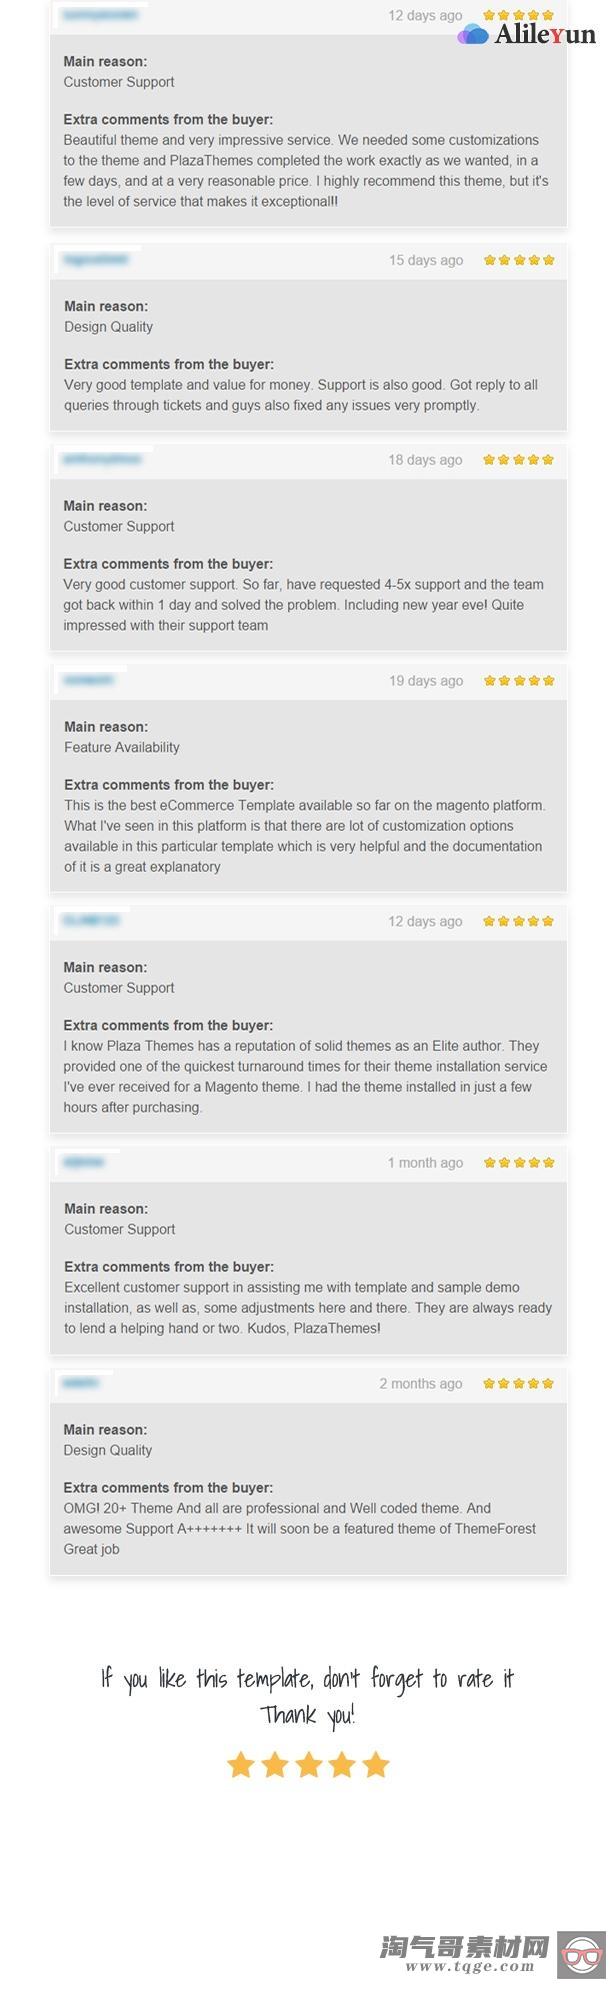Click the middle large orange rating star
This screenshot has width=616, height=1989.
pyautogui.click(x=308, y=1765)
